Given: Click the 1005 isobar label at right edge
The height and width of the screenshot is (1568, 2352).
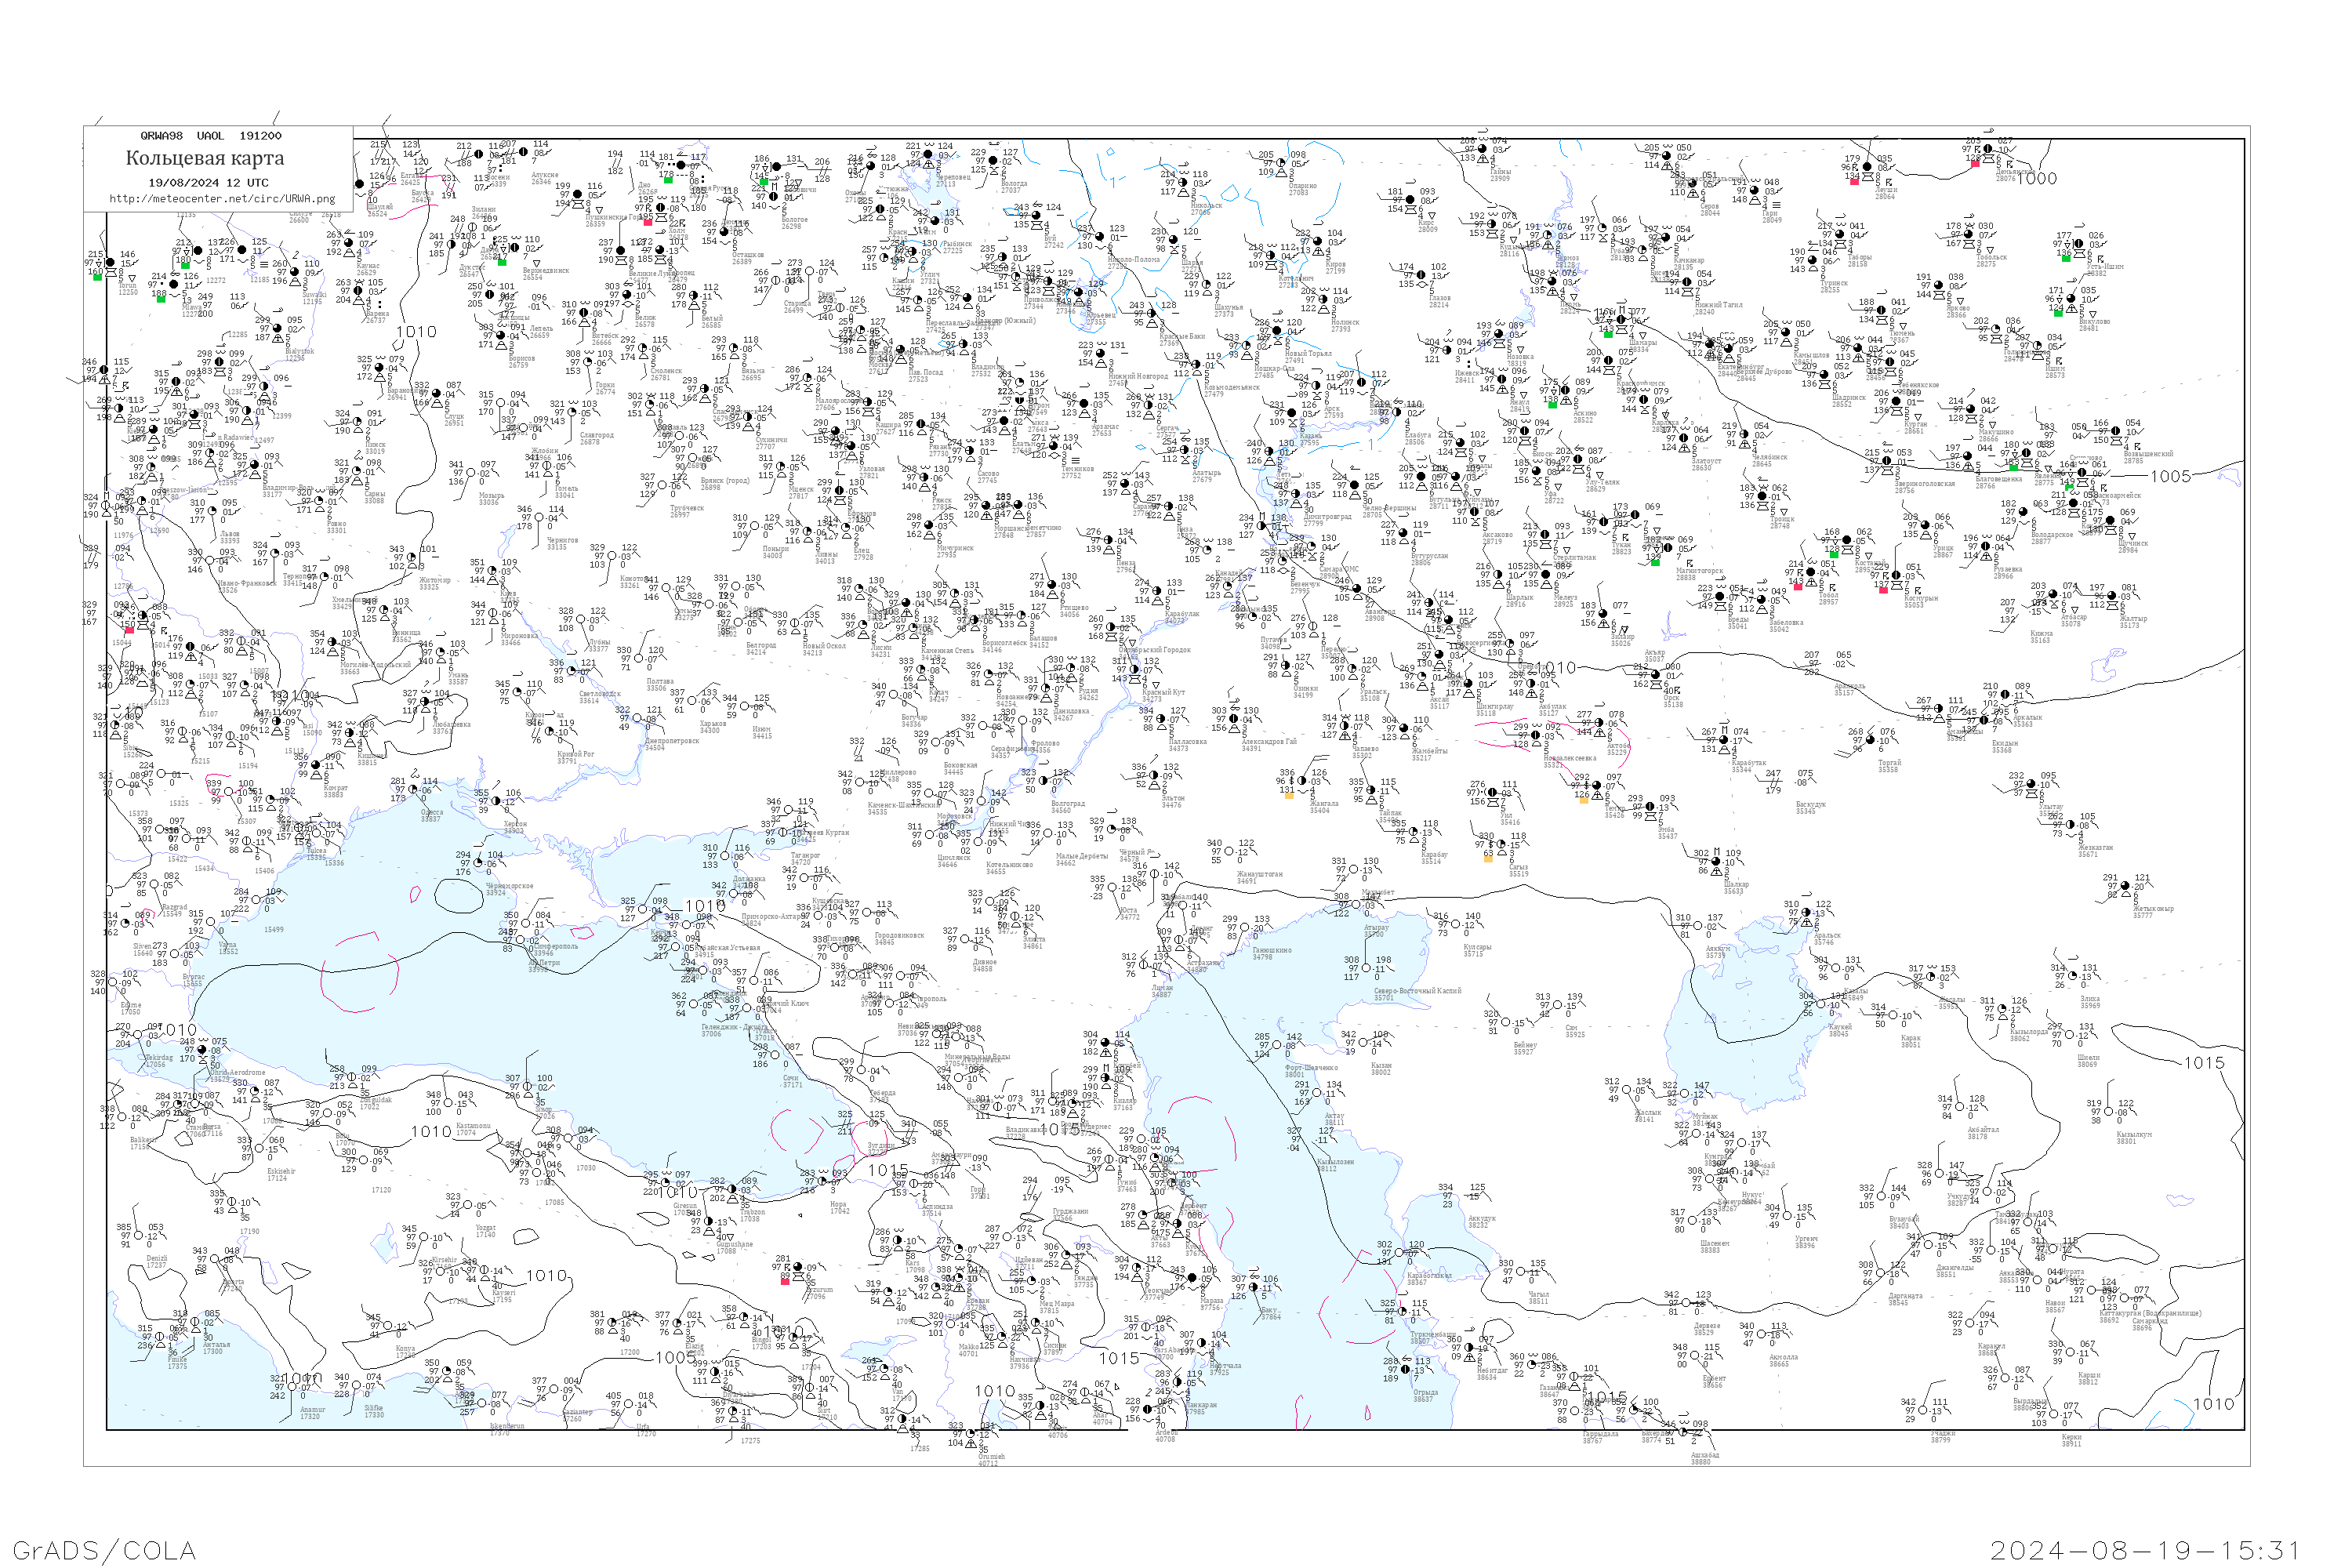Looking at the screenshot, I should point(2170,476).
